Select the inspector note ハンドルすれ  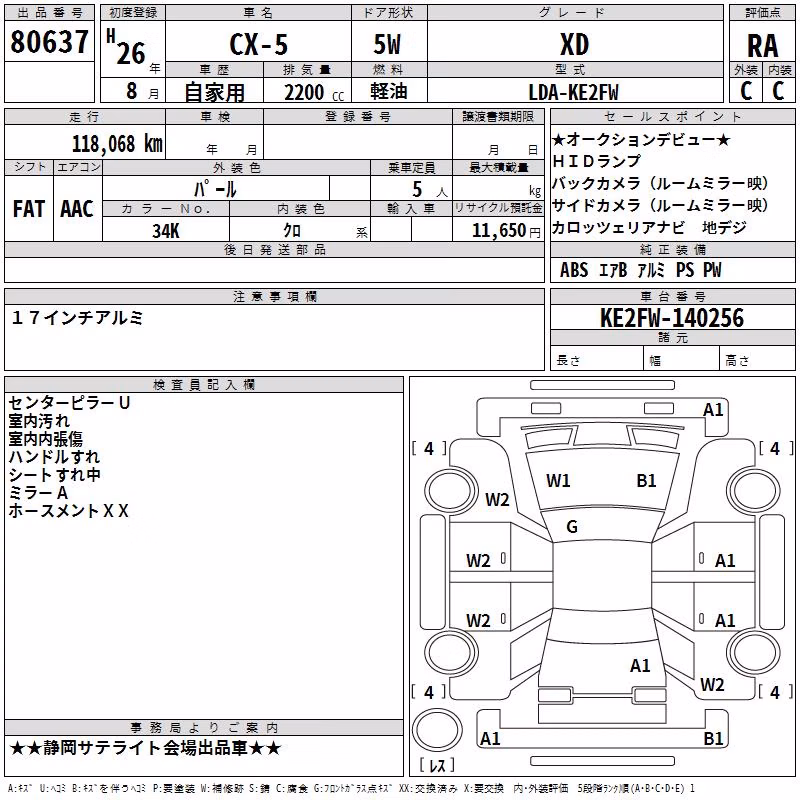pos(54,457)
